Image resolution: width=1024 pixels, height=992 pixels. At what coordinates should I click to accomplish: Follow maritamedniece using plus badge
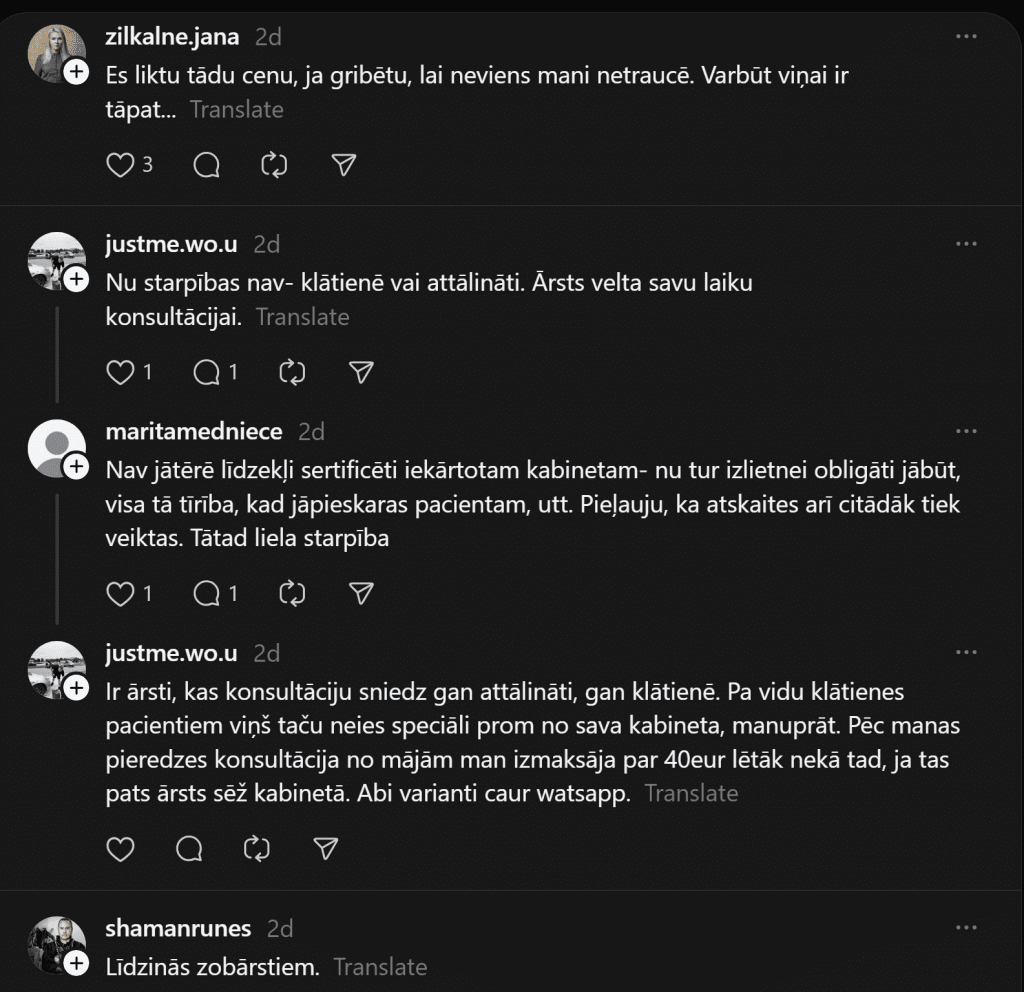76,467
